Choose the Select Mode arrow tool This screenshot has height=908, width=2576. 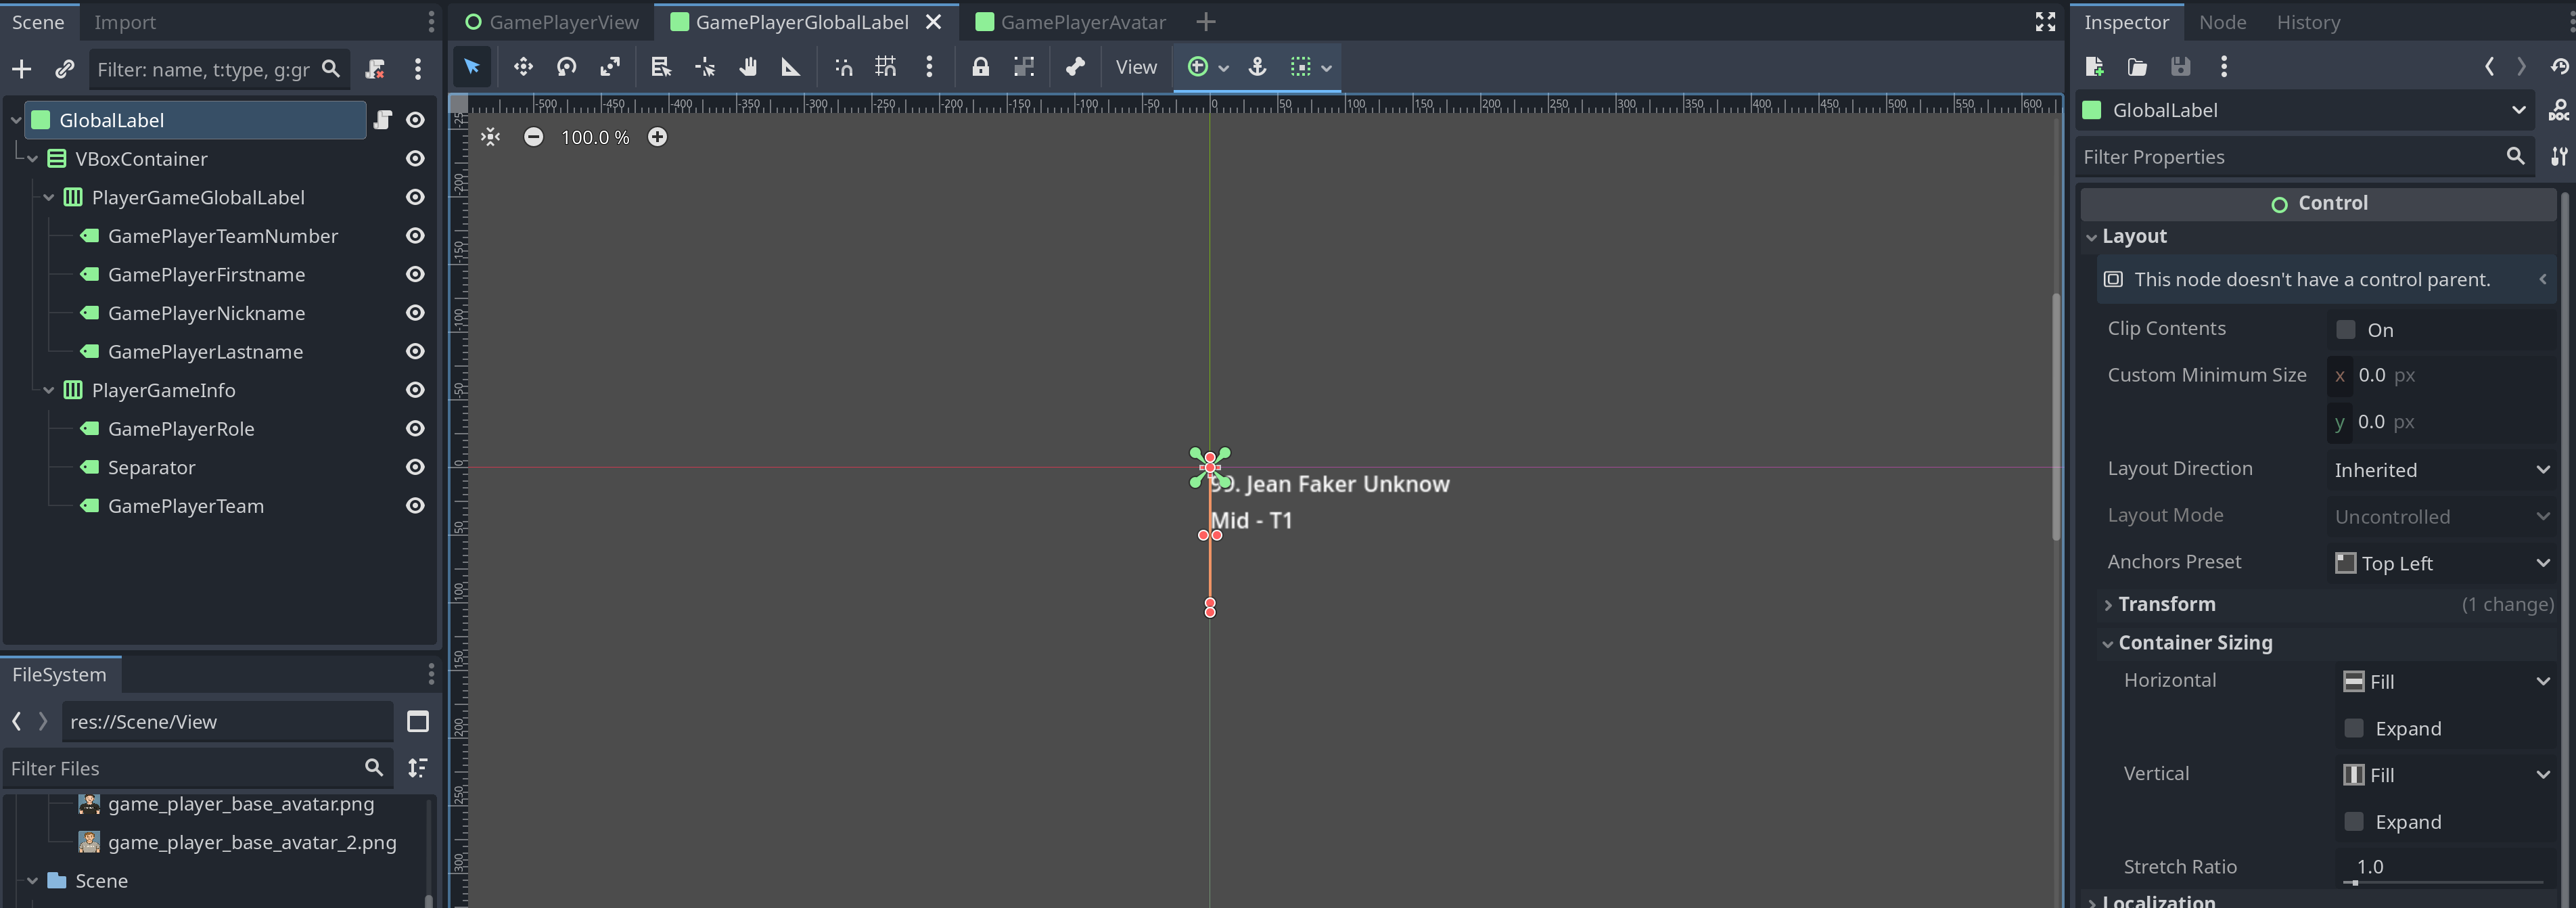click(472, 67)
